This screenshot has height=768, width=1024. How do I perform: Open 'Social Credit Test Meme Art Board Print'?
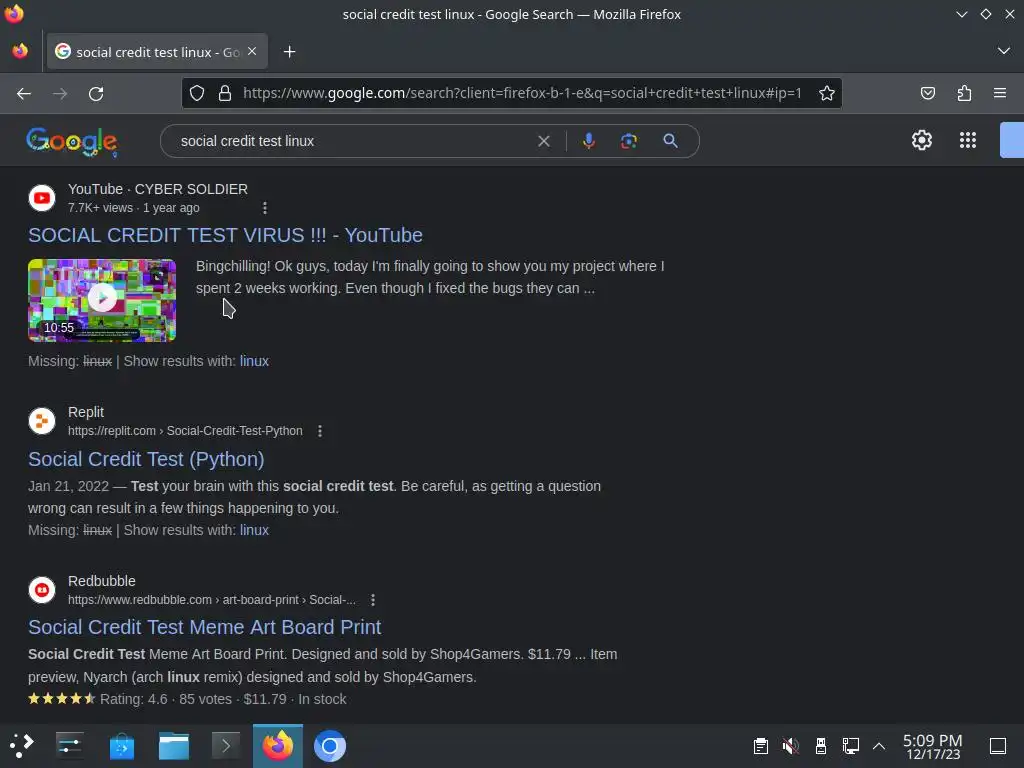click(204, 627)
